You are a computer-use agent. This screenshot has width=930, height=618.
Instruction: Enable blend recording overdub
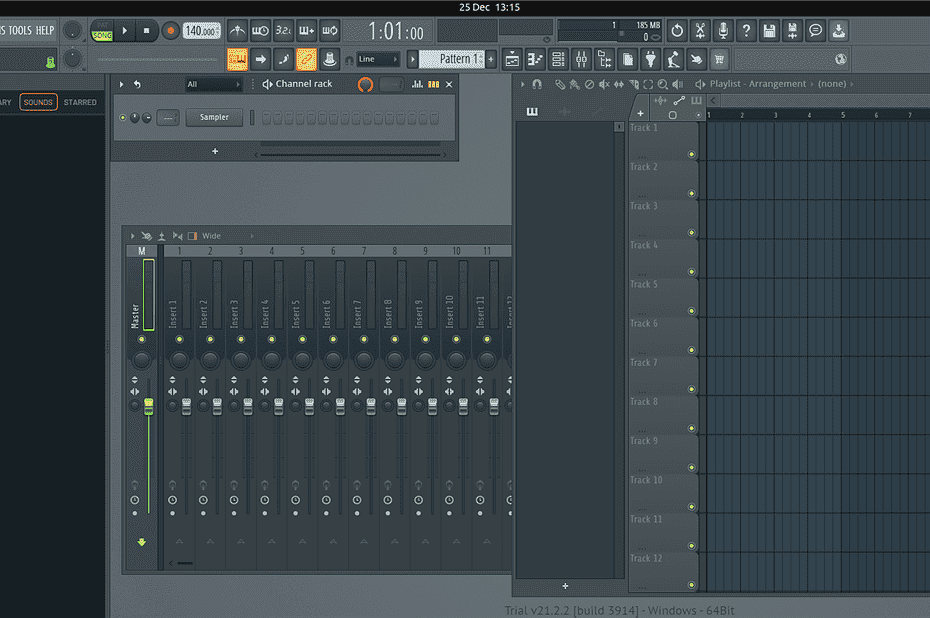tap(307, 30)
